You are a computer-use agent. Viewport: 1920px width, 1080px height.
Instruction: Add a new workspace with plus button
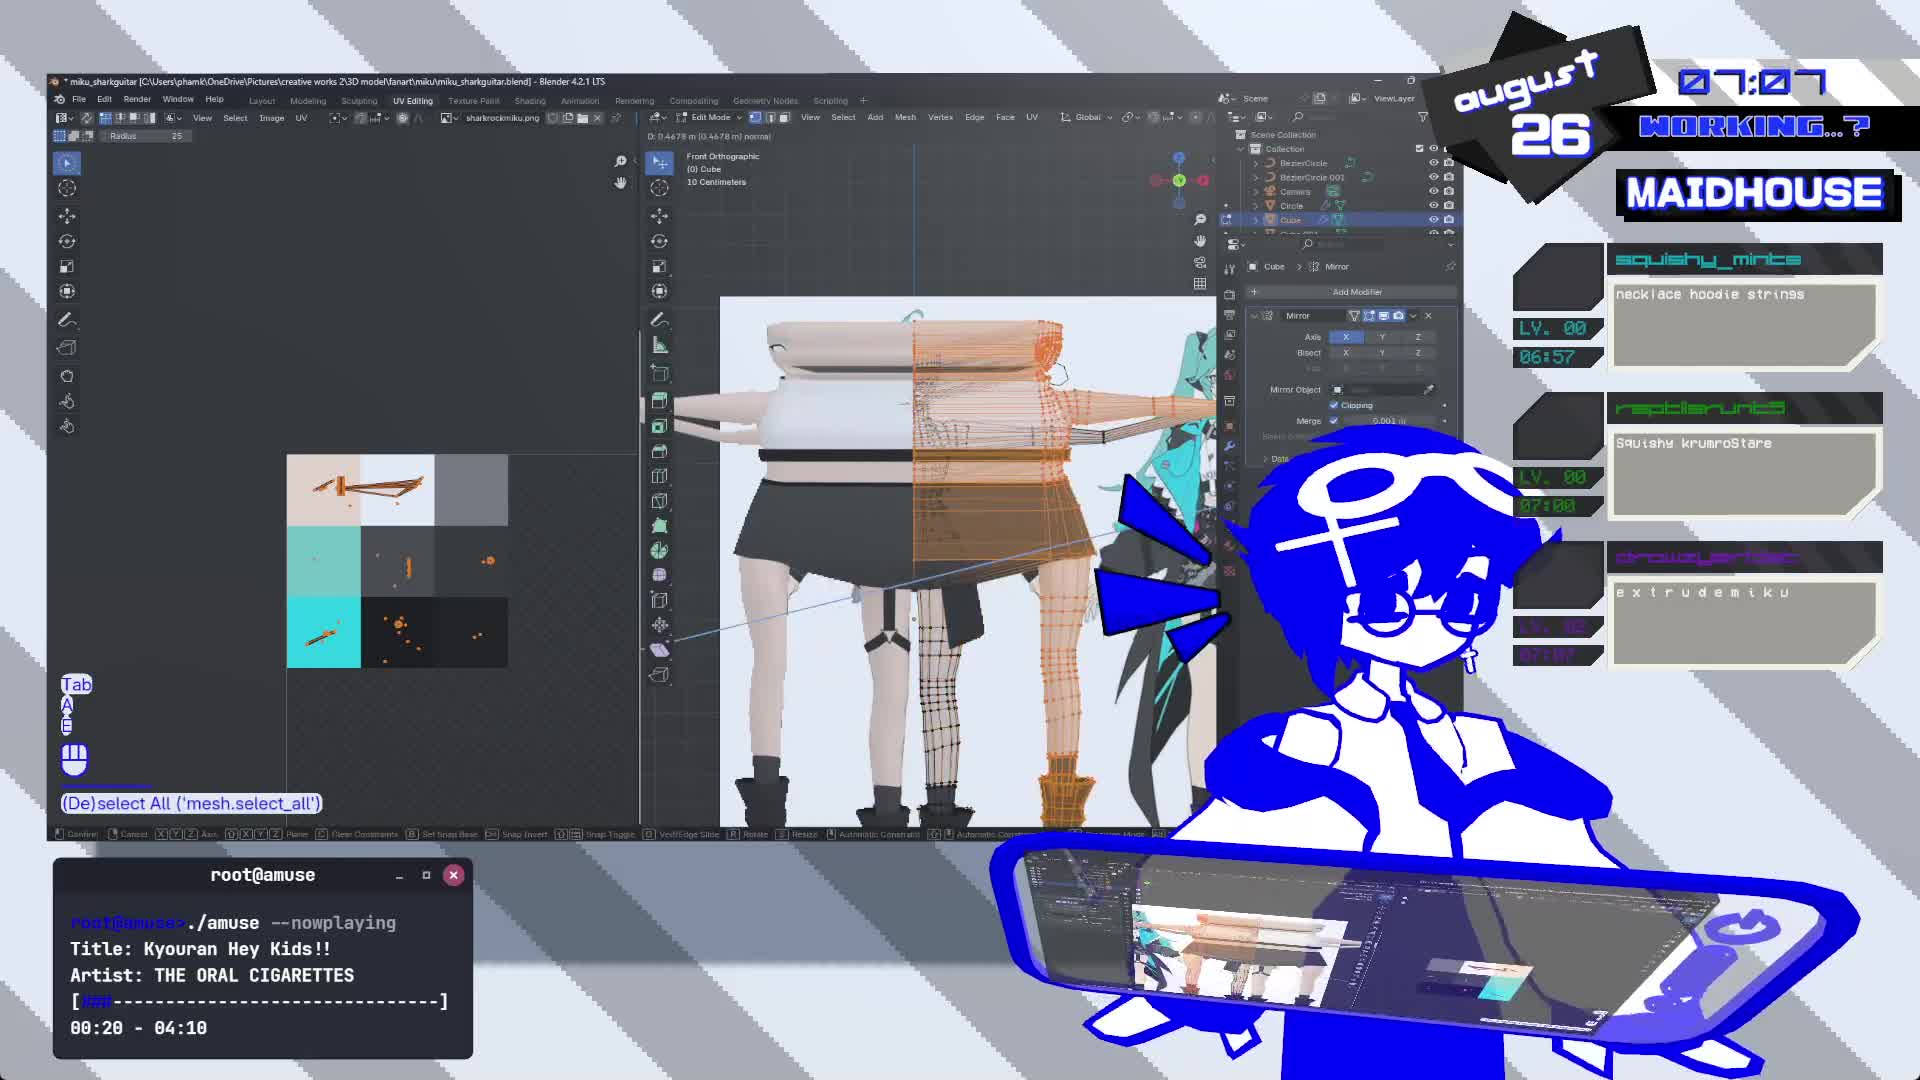(x=863, y=100)
